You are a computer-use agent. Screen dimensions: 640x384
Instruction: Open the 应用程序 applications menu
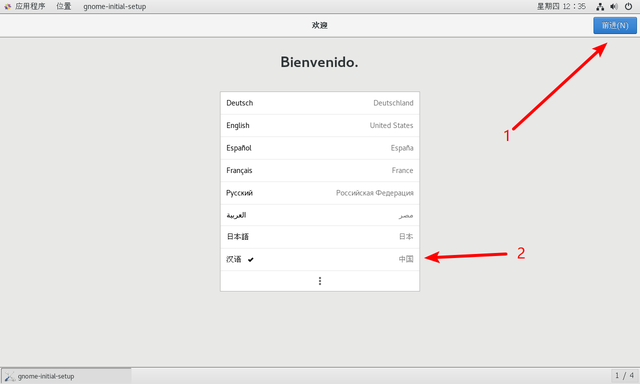tap(30, 6)
